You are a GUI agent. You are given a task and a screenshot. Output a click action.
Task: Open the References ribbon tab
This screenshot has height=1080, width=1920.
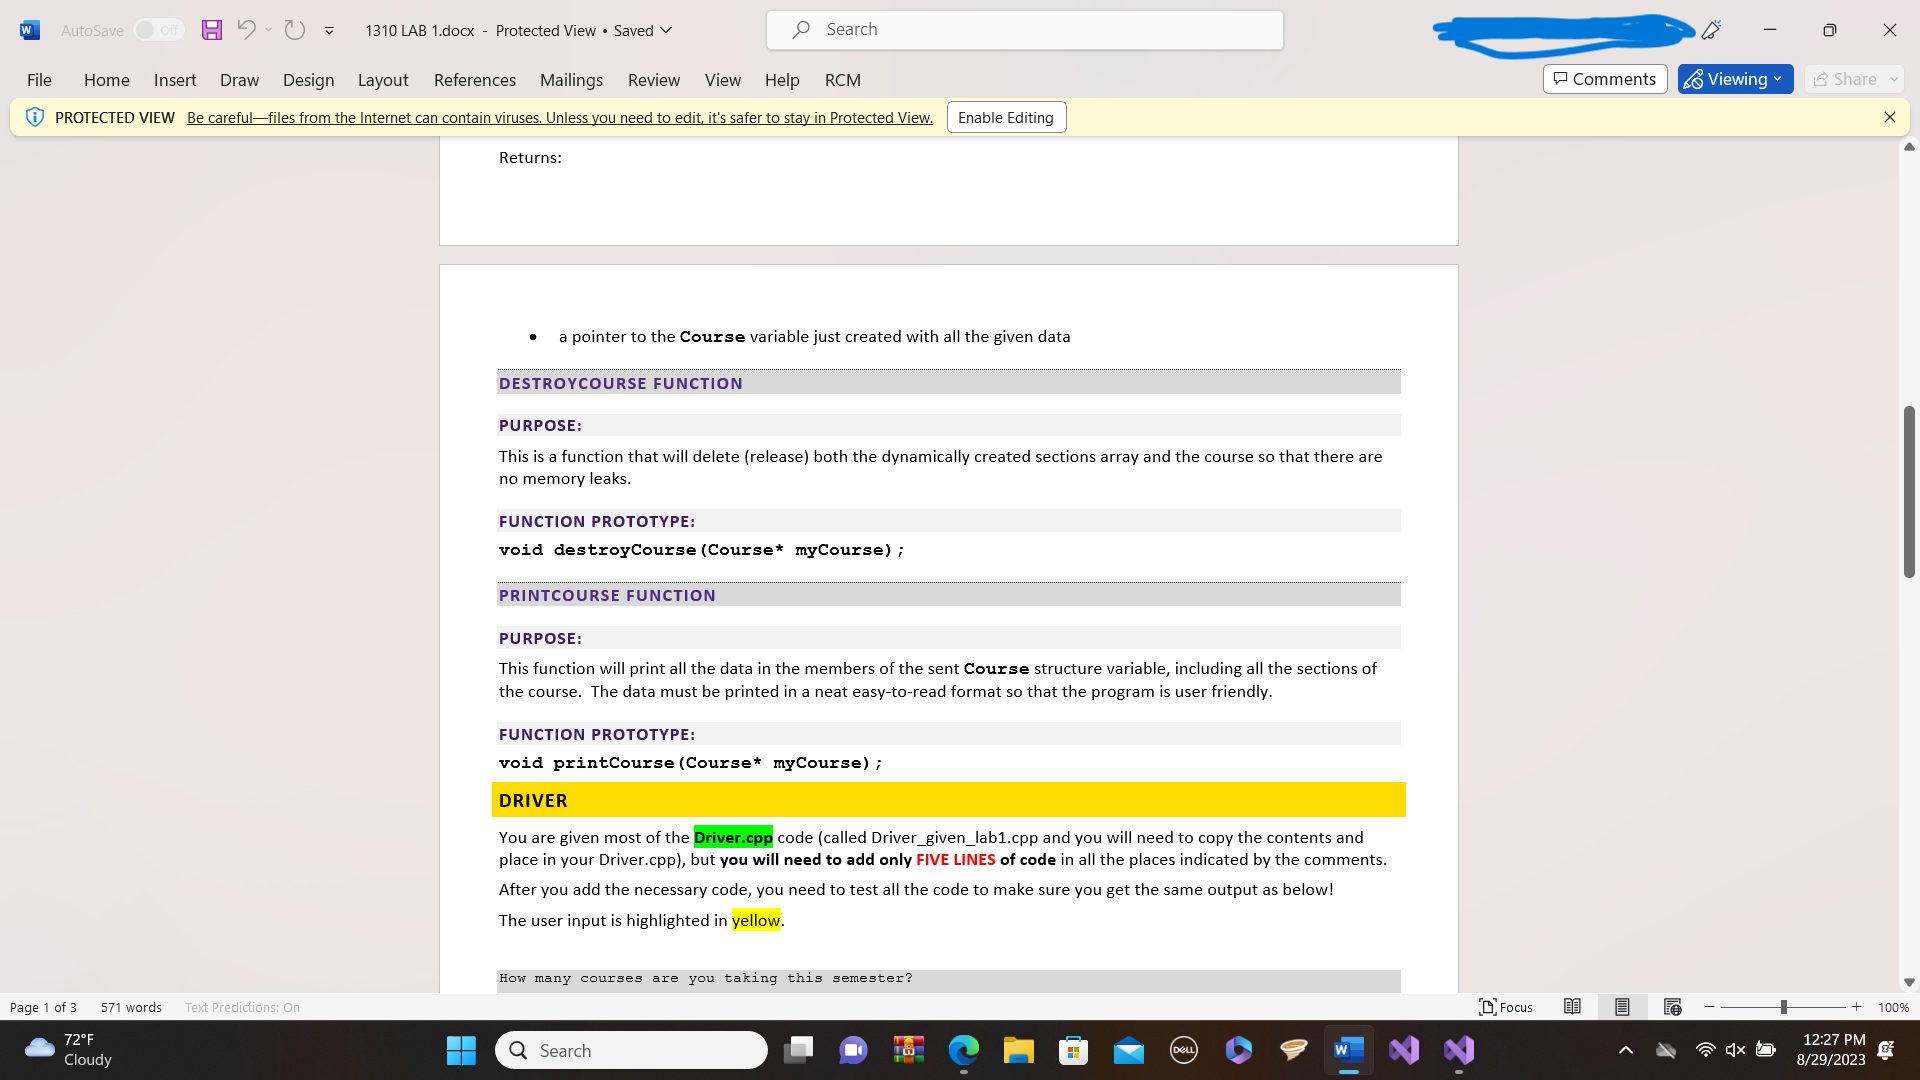tap(474, 80)
